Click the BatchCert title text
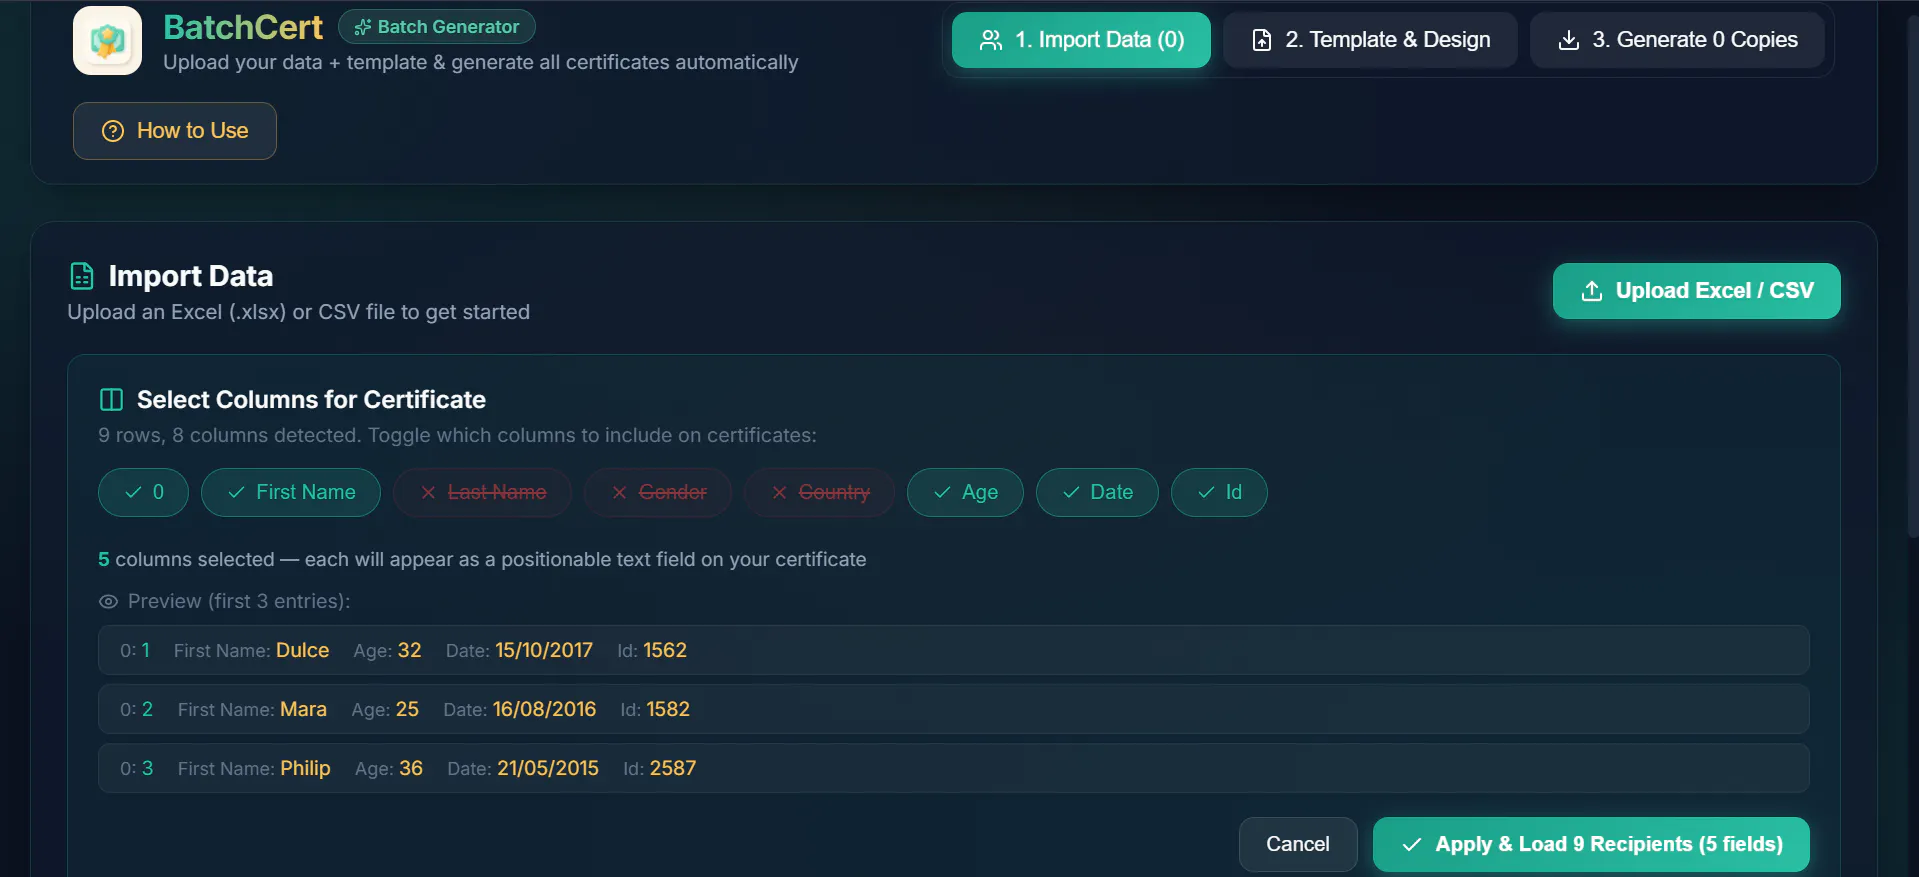This screenshot has height=877, width=1919. pyautogui.click(x=243, y=27)
